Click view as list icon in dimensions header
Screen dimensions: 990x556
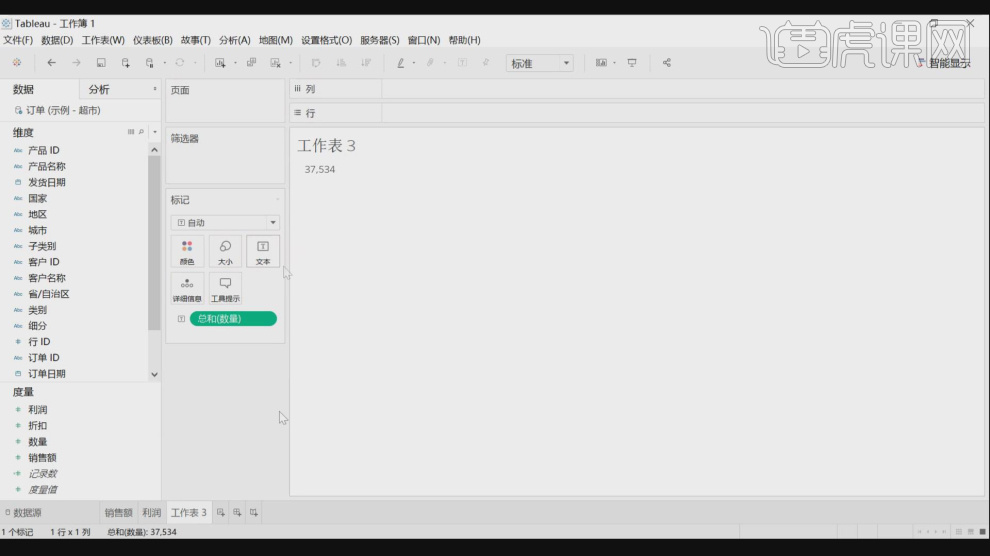click(131, 132)
